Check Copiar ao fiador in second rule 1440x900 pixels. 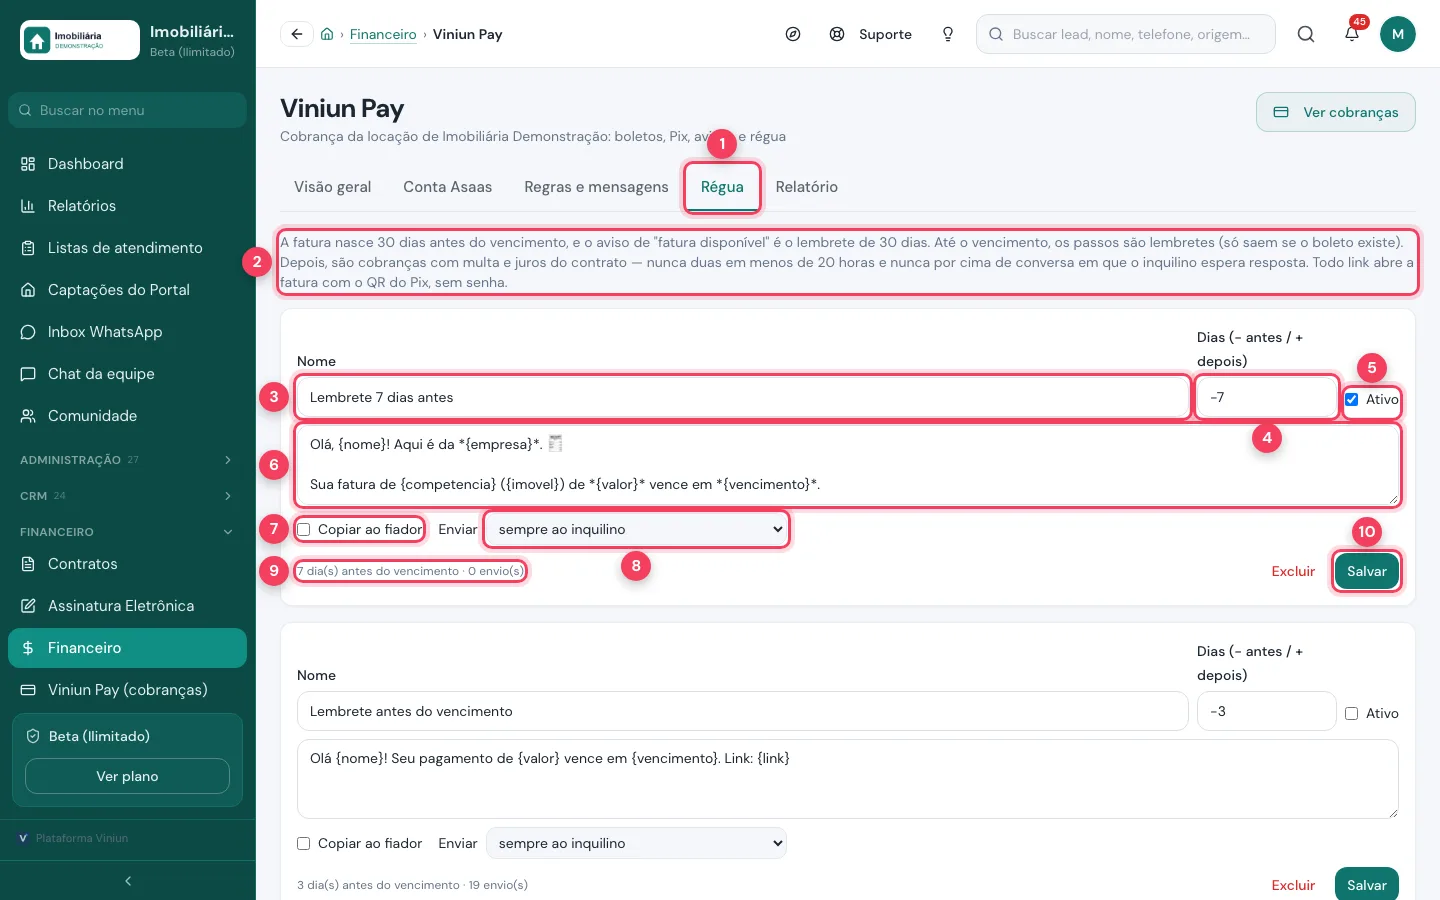click(x=304, y=843)
